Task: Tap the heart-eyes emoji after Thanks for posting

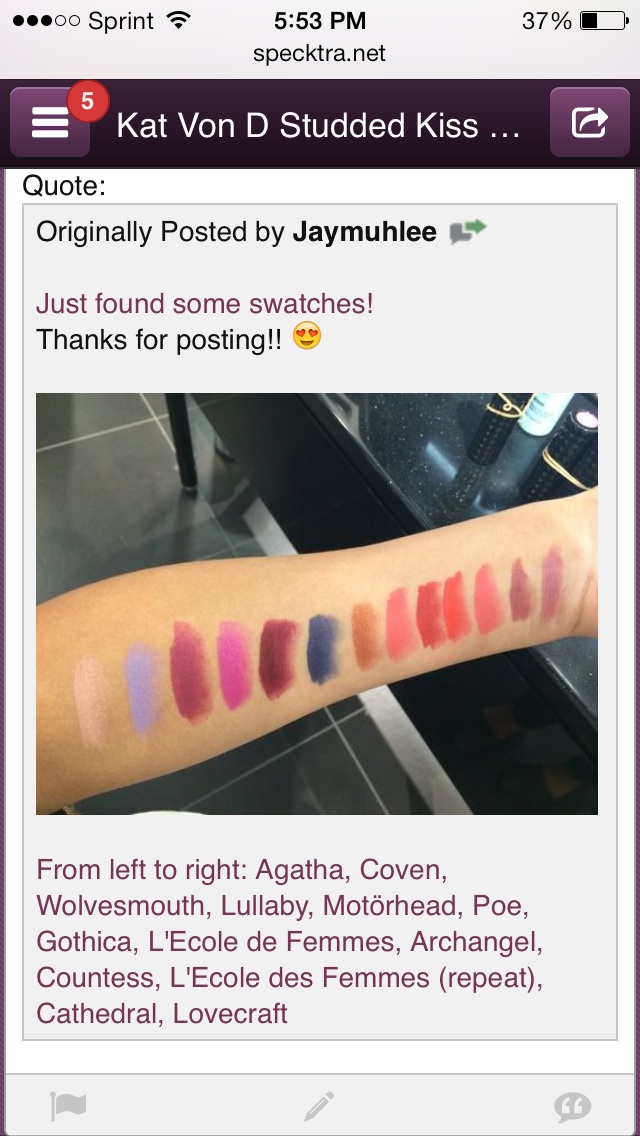Action: click(x=307, y=337)
